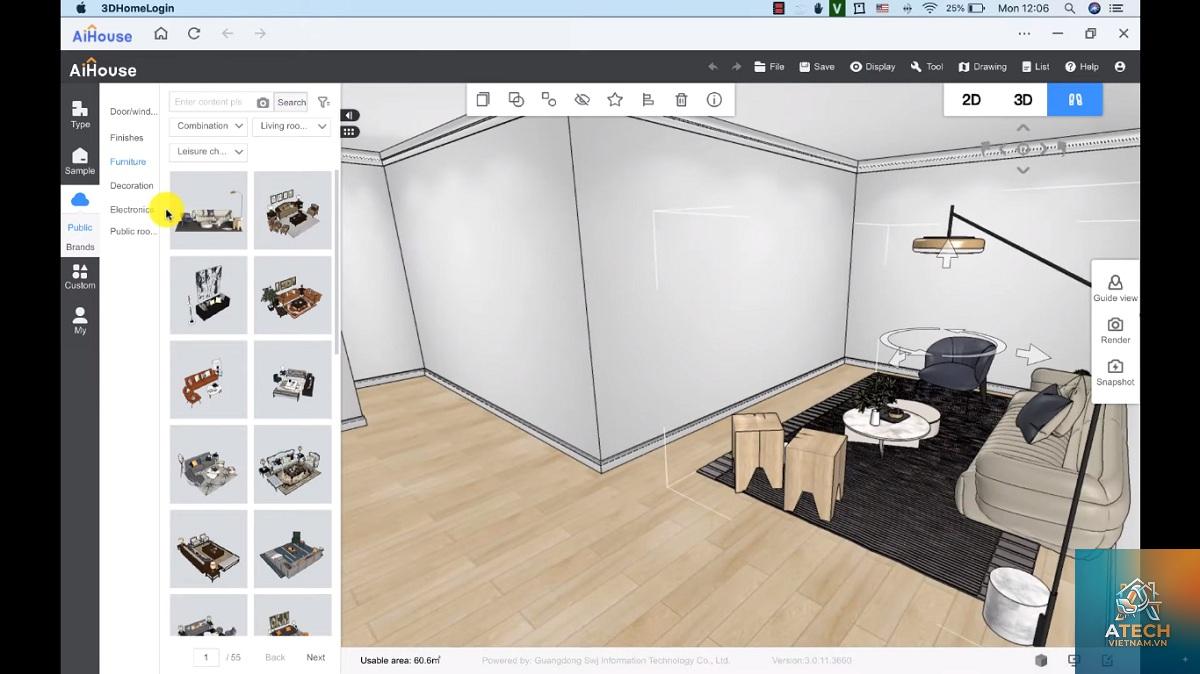The height and width of the screenshot is (674, 1200).
Task: Tilt camera up with chevron
Action: [x=1023, y=128]
